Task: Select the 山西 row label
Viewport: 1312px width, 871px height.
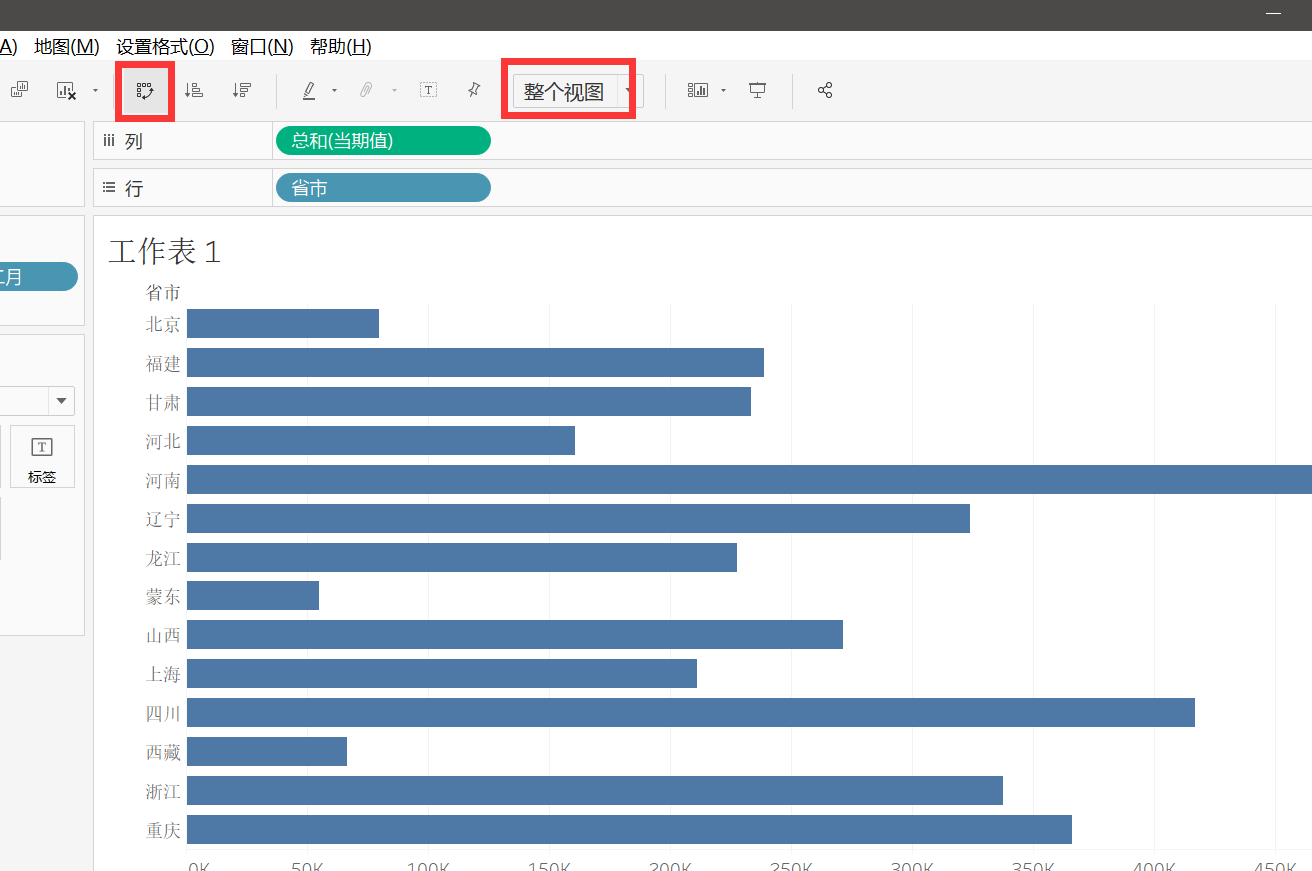Action: tap(163, 635)
